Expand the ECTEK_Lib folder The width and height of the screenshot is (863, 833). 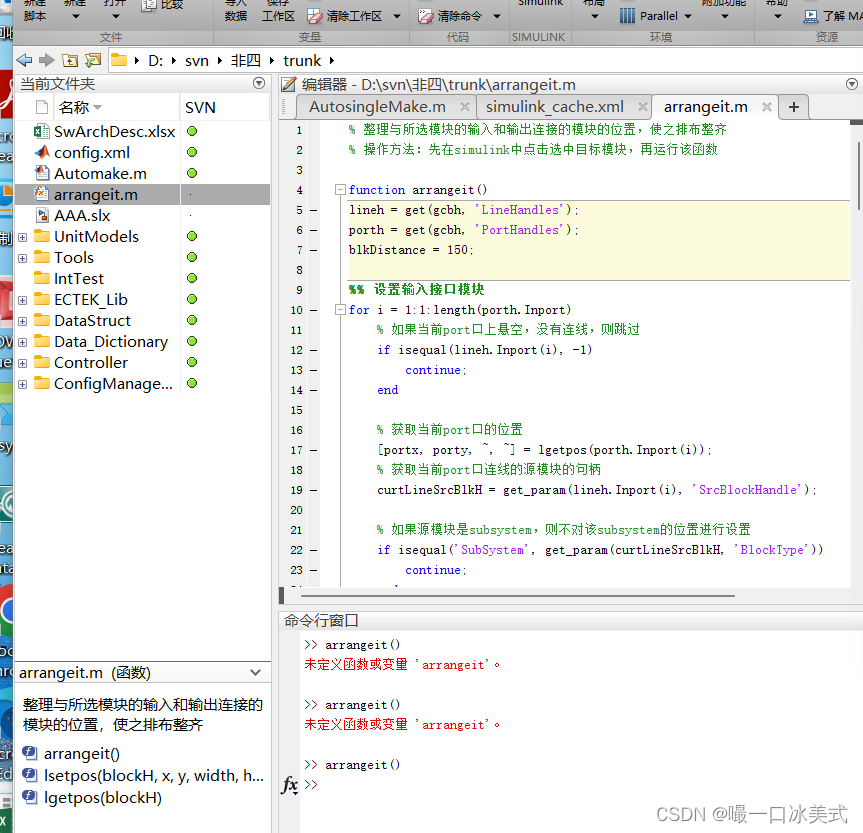[23, 301]
